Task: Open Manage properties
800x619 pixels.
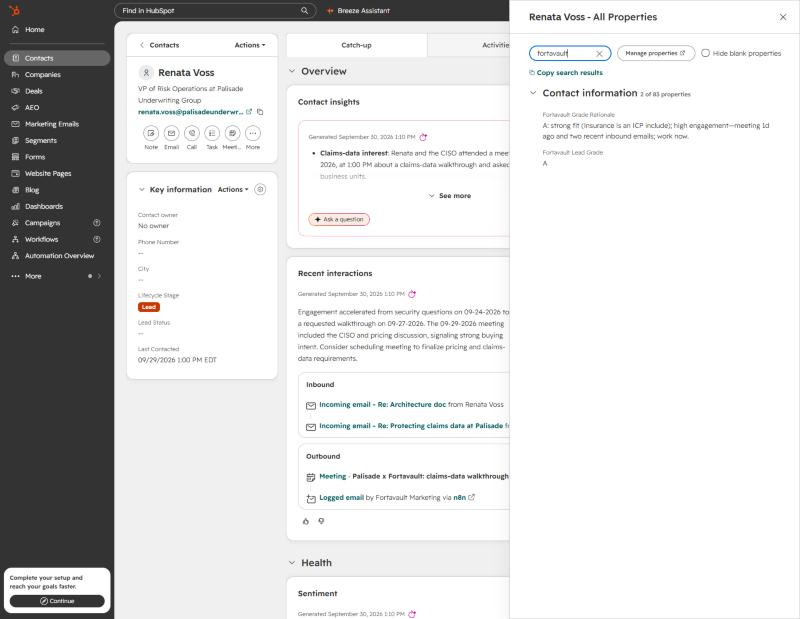Action: pyautogui.click(x=656, y=53)
